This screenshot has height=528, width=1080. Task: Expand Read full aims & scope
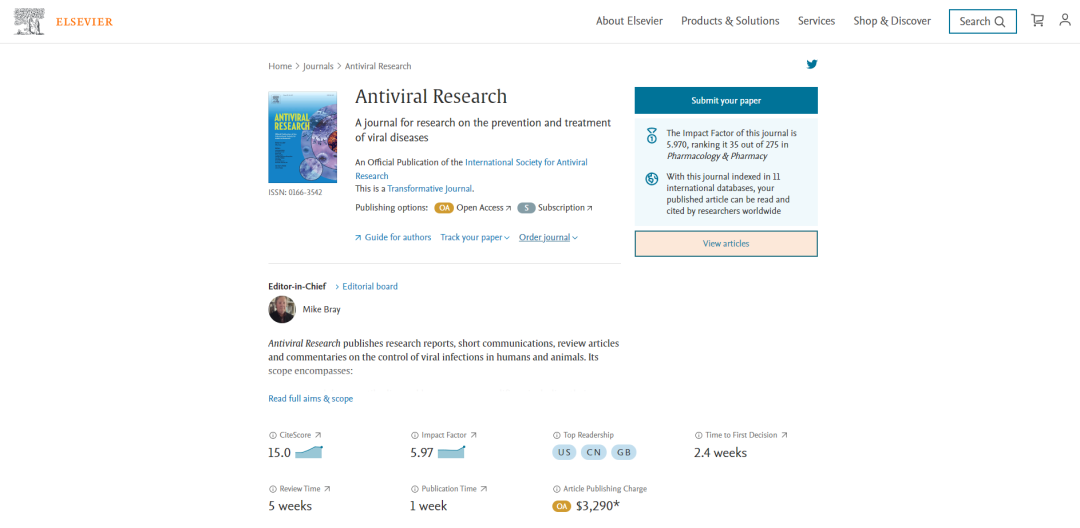311,399
